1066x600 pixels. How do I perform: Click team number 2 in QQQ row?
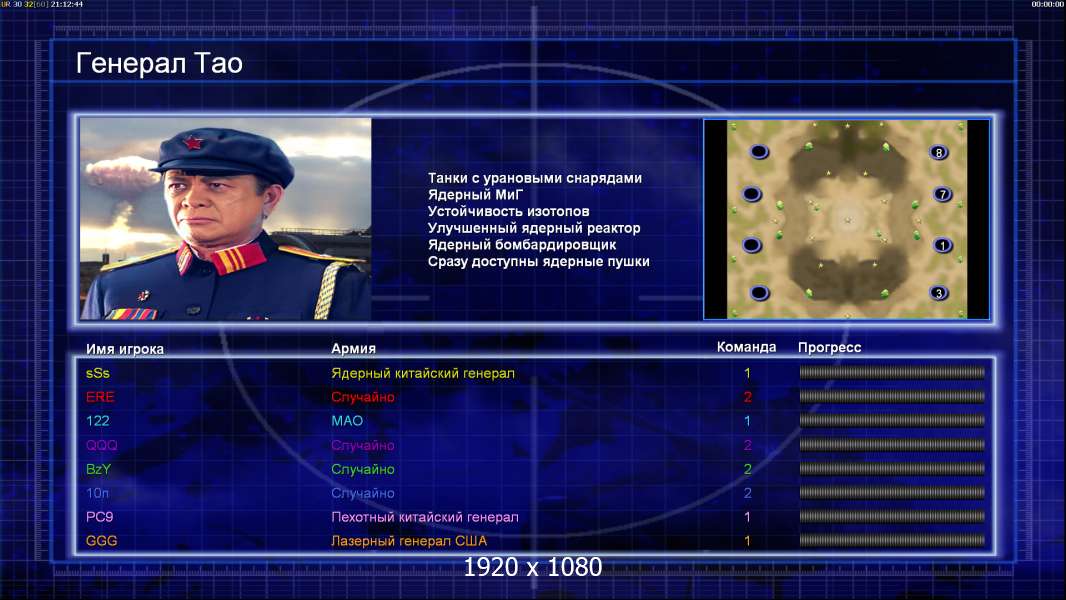(x=747, y=445)
